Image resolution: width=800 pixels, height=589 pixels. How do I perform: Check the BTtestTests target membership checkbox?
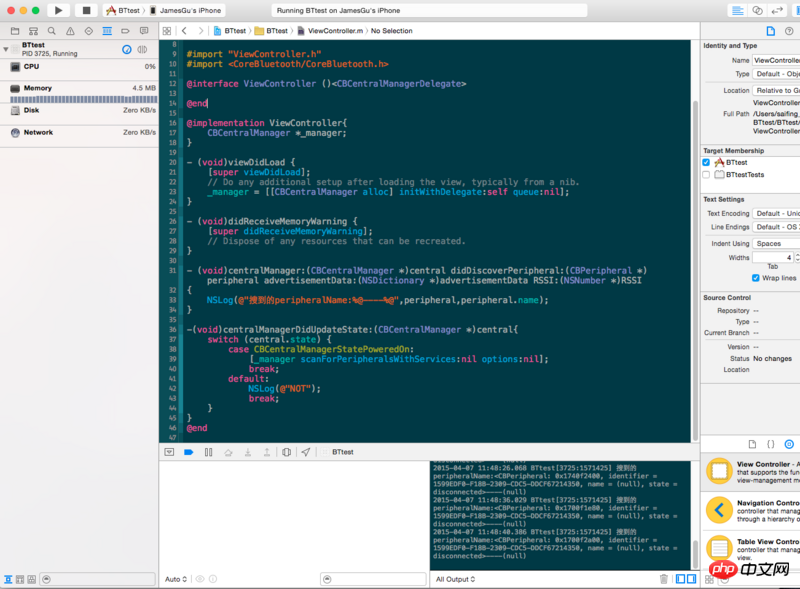(x=706, y=175)
